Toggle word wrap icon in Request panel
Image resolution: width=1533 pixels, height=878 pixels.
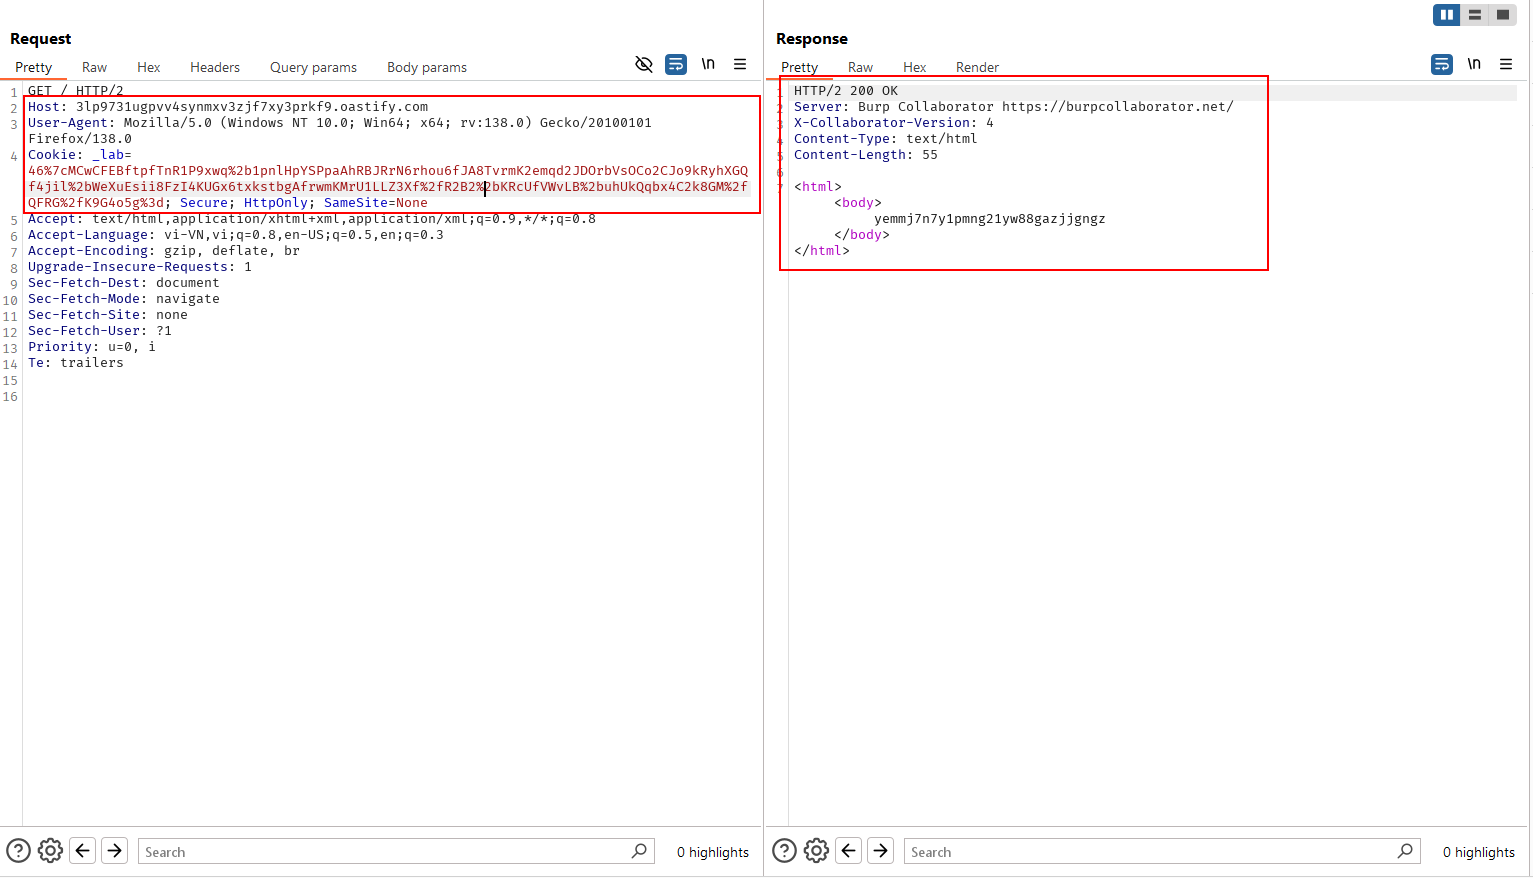coord(676,64)
